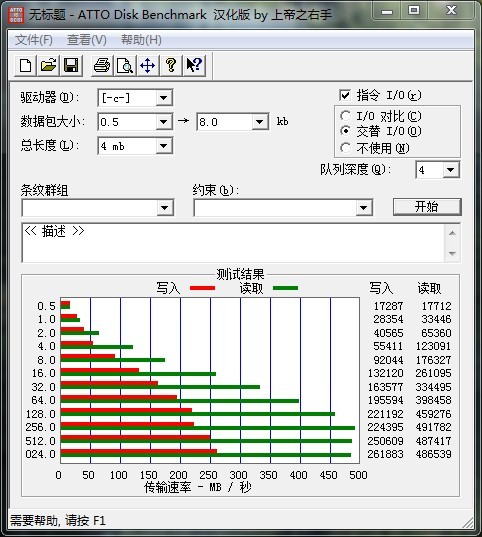Open the 队列深度 queue depth dropdown
Screen dimensions: 482x537
450,170
